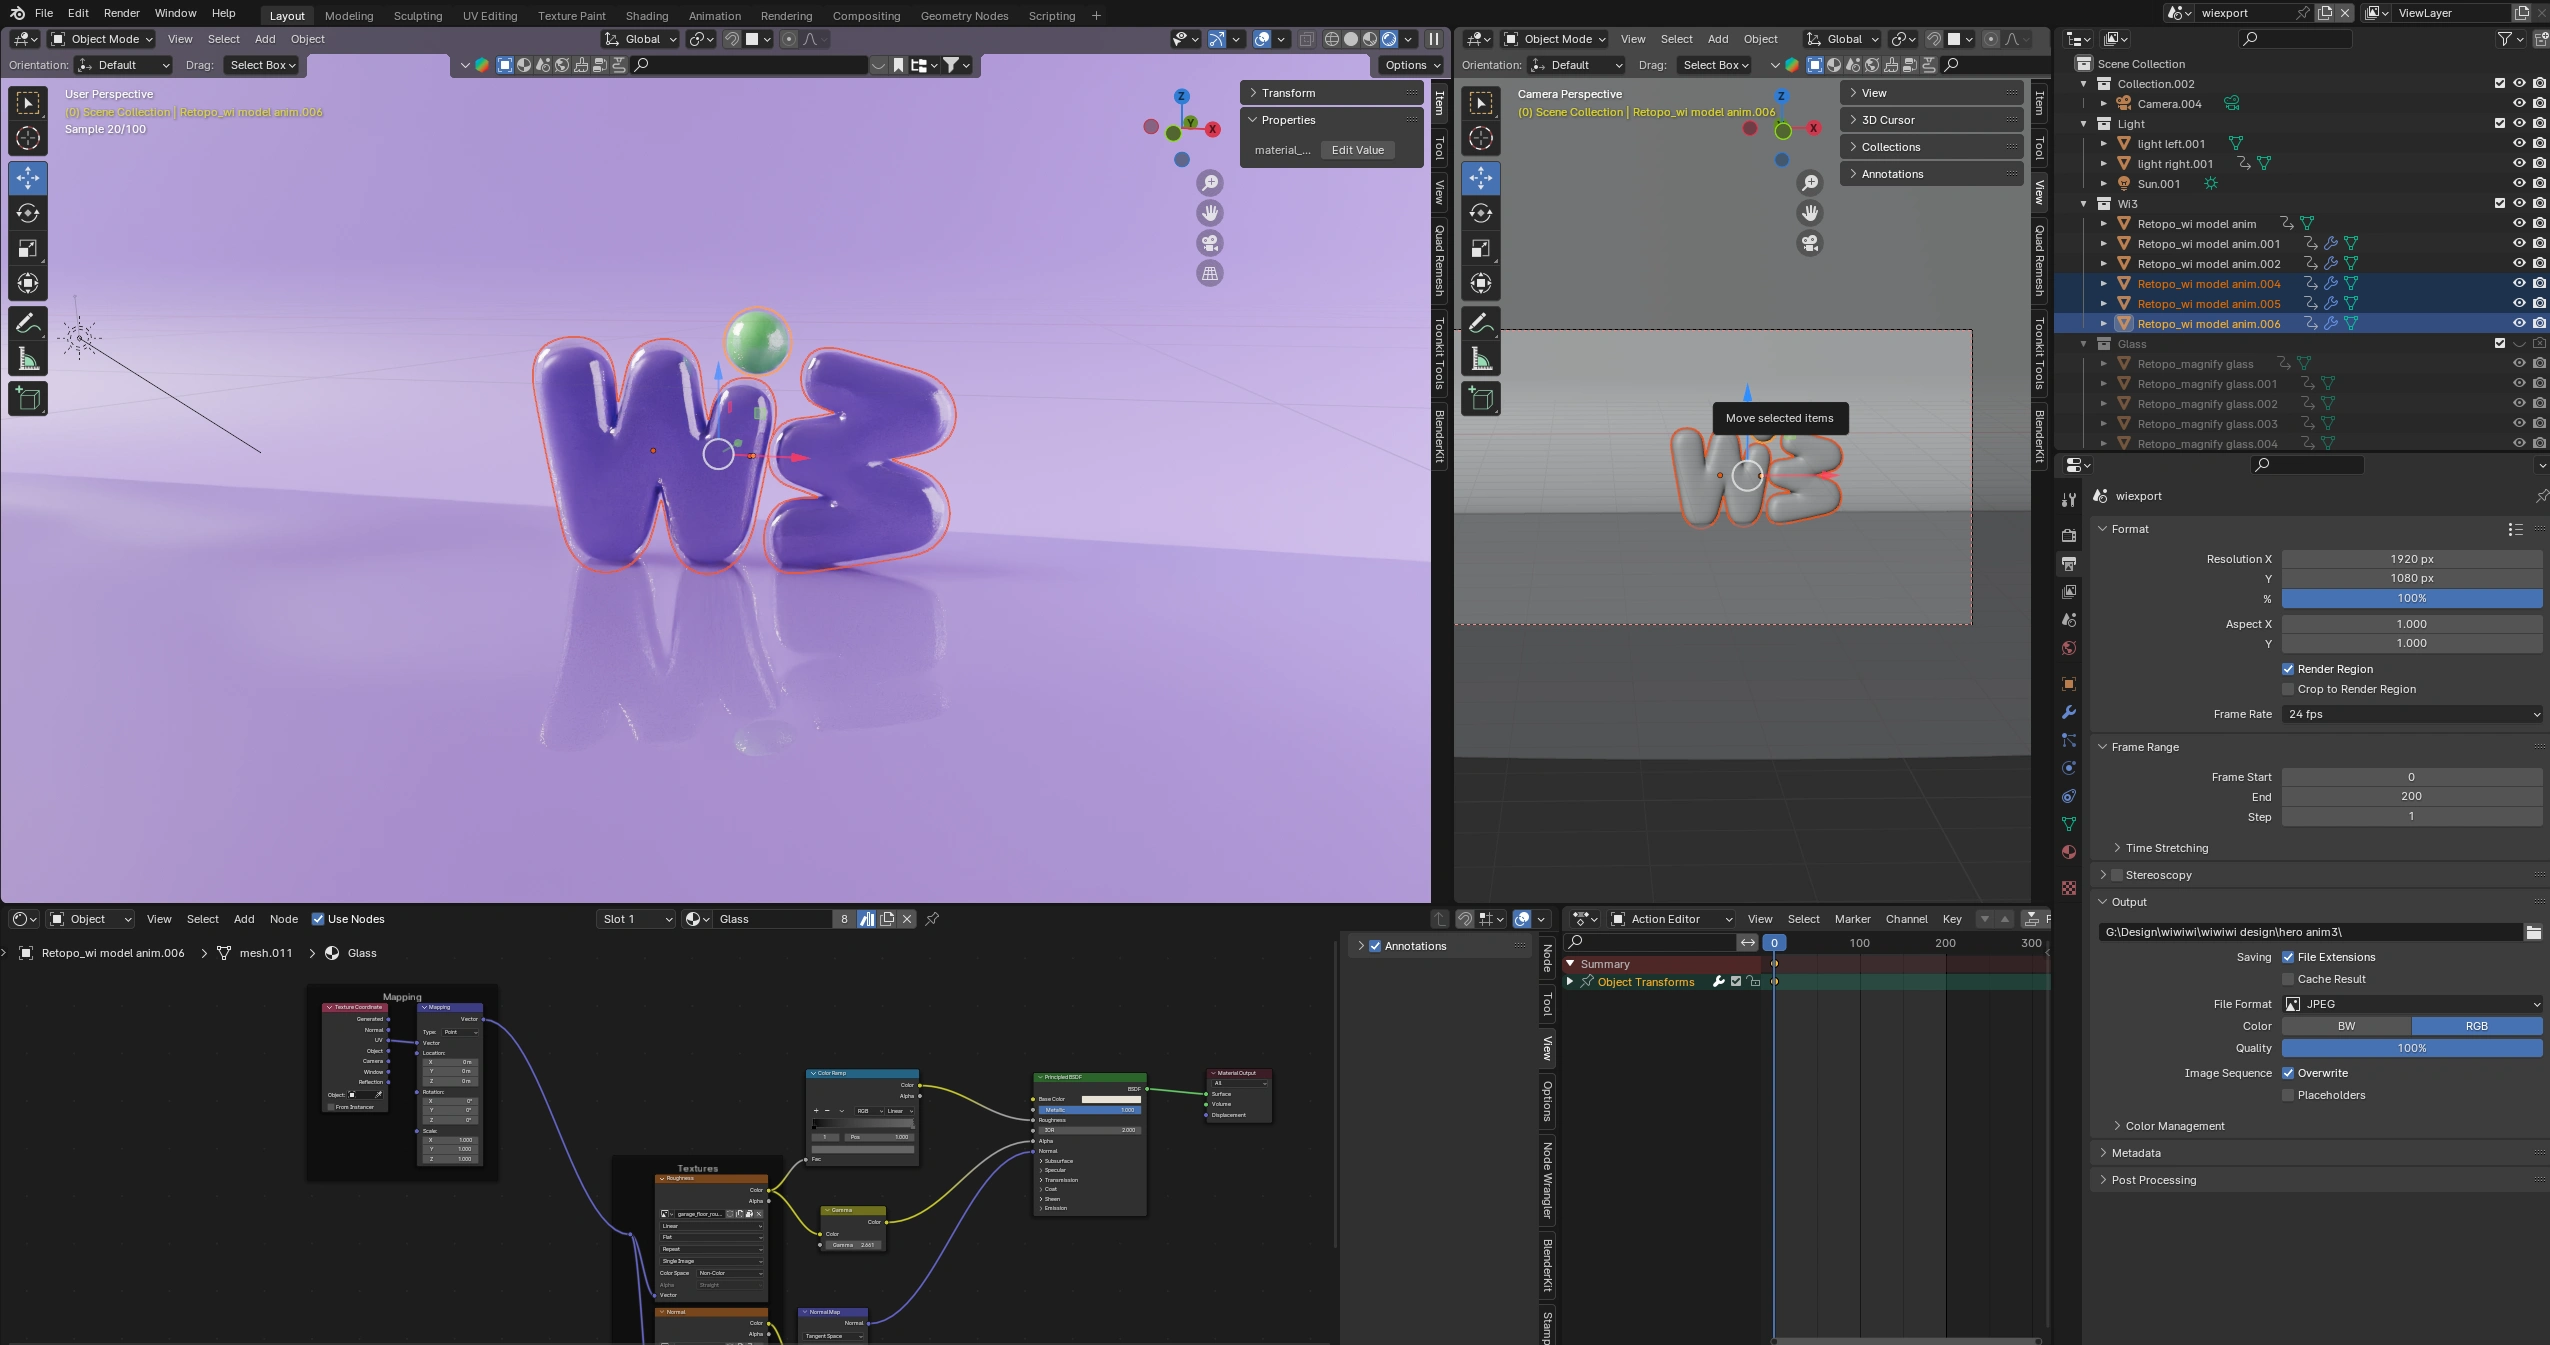Switch to the Shading workspace tab
The image size is (2550, 1345).
click(646, 15)
